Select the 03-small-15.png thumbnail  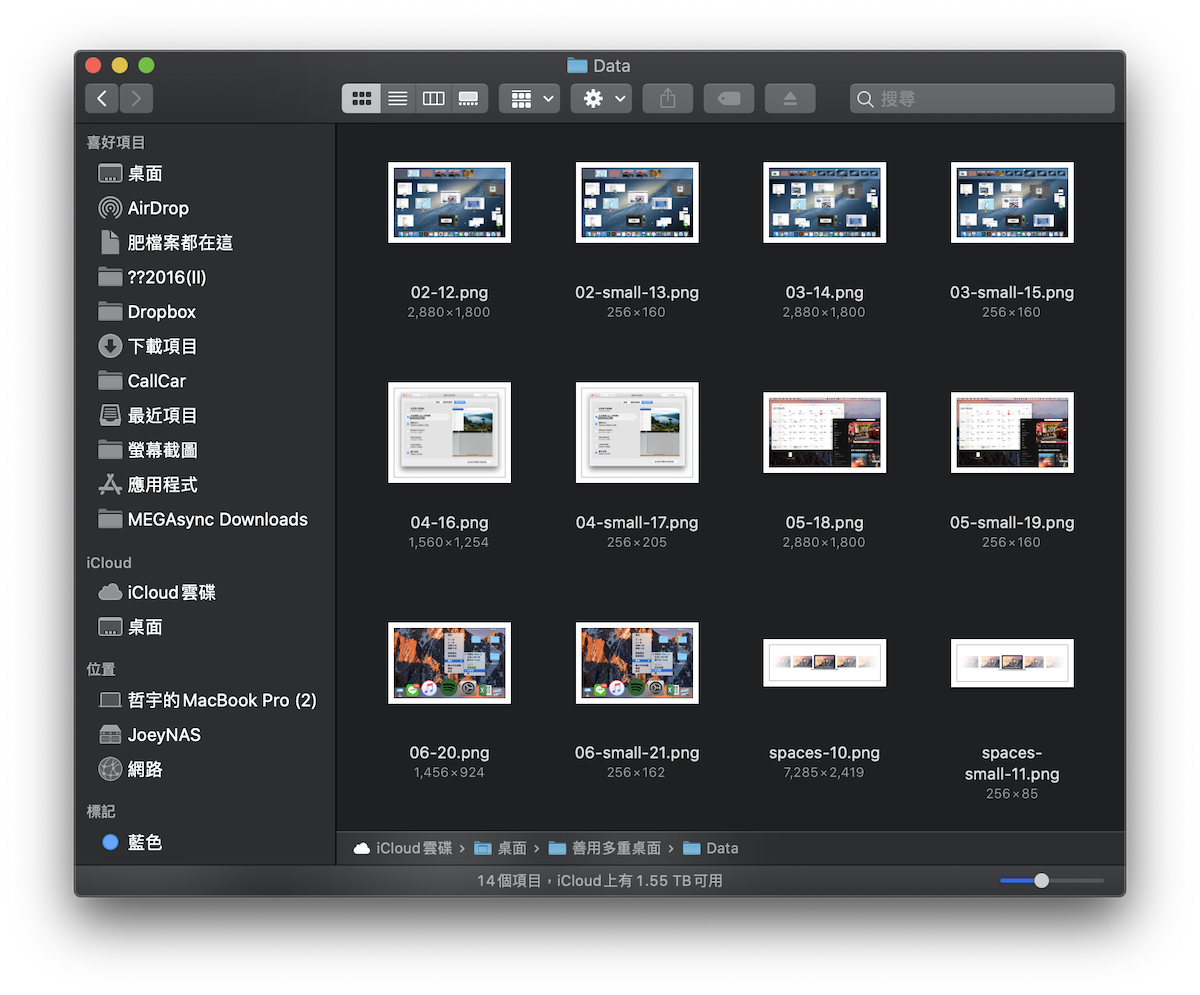pos(1012,202)
